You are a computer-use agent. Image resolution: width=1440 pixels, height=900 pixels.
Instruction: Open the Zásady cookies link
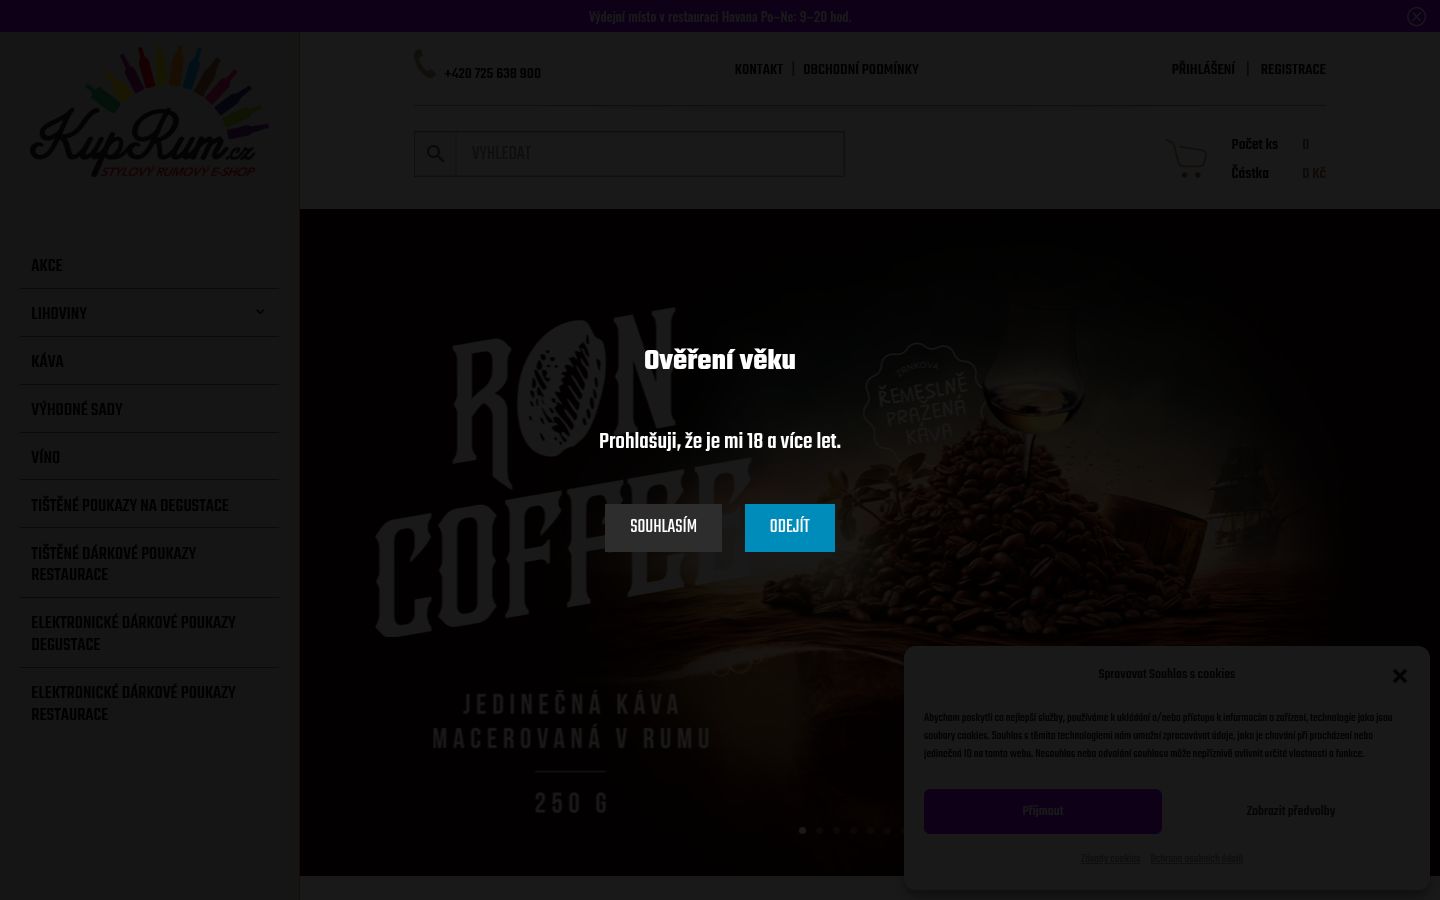[x=1110, y=859]
